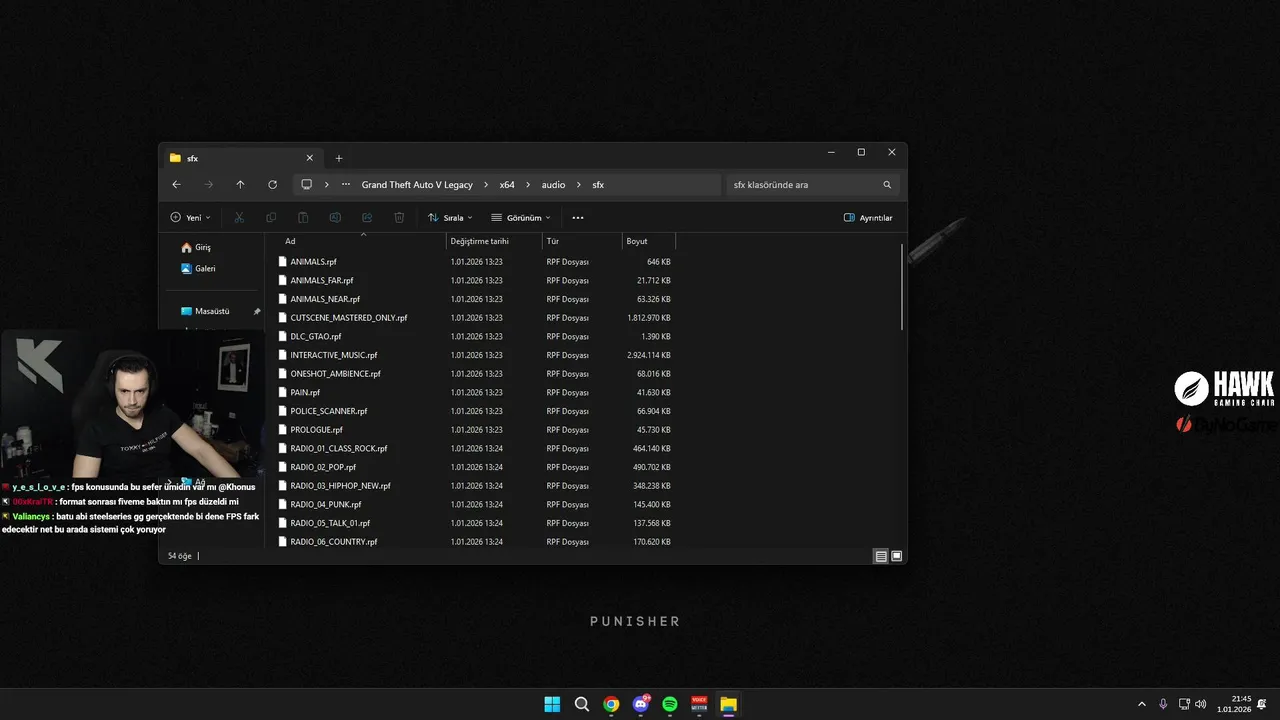
Task: Open the new tab plus button
Action: point(338,158)
